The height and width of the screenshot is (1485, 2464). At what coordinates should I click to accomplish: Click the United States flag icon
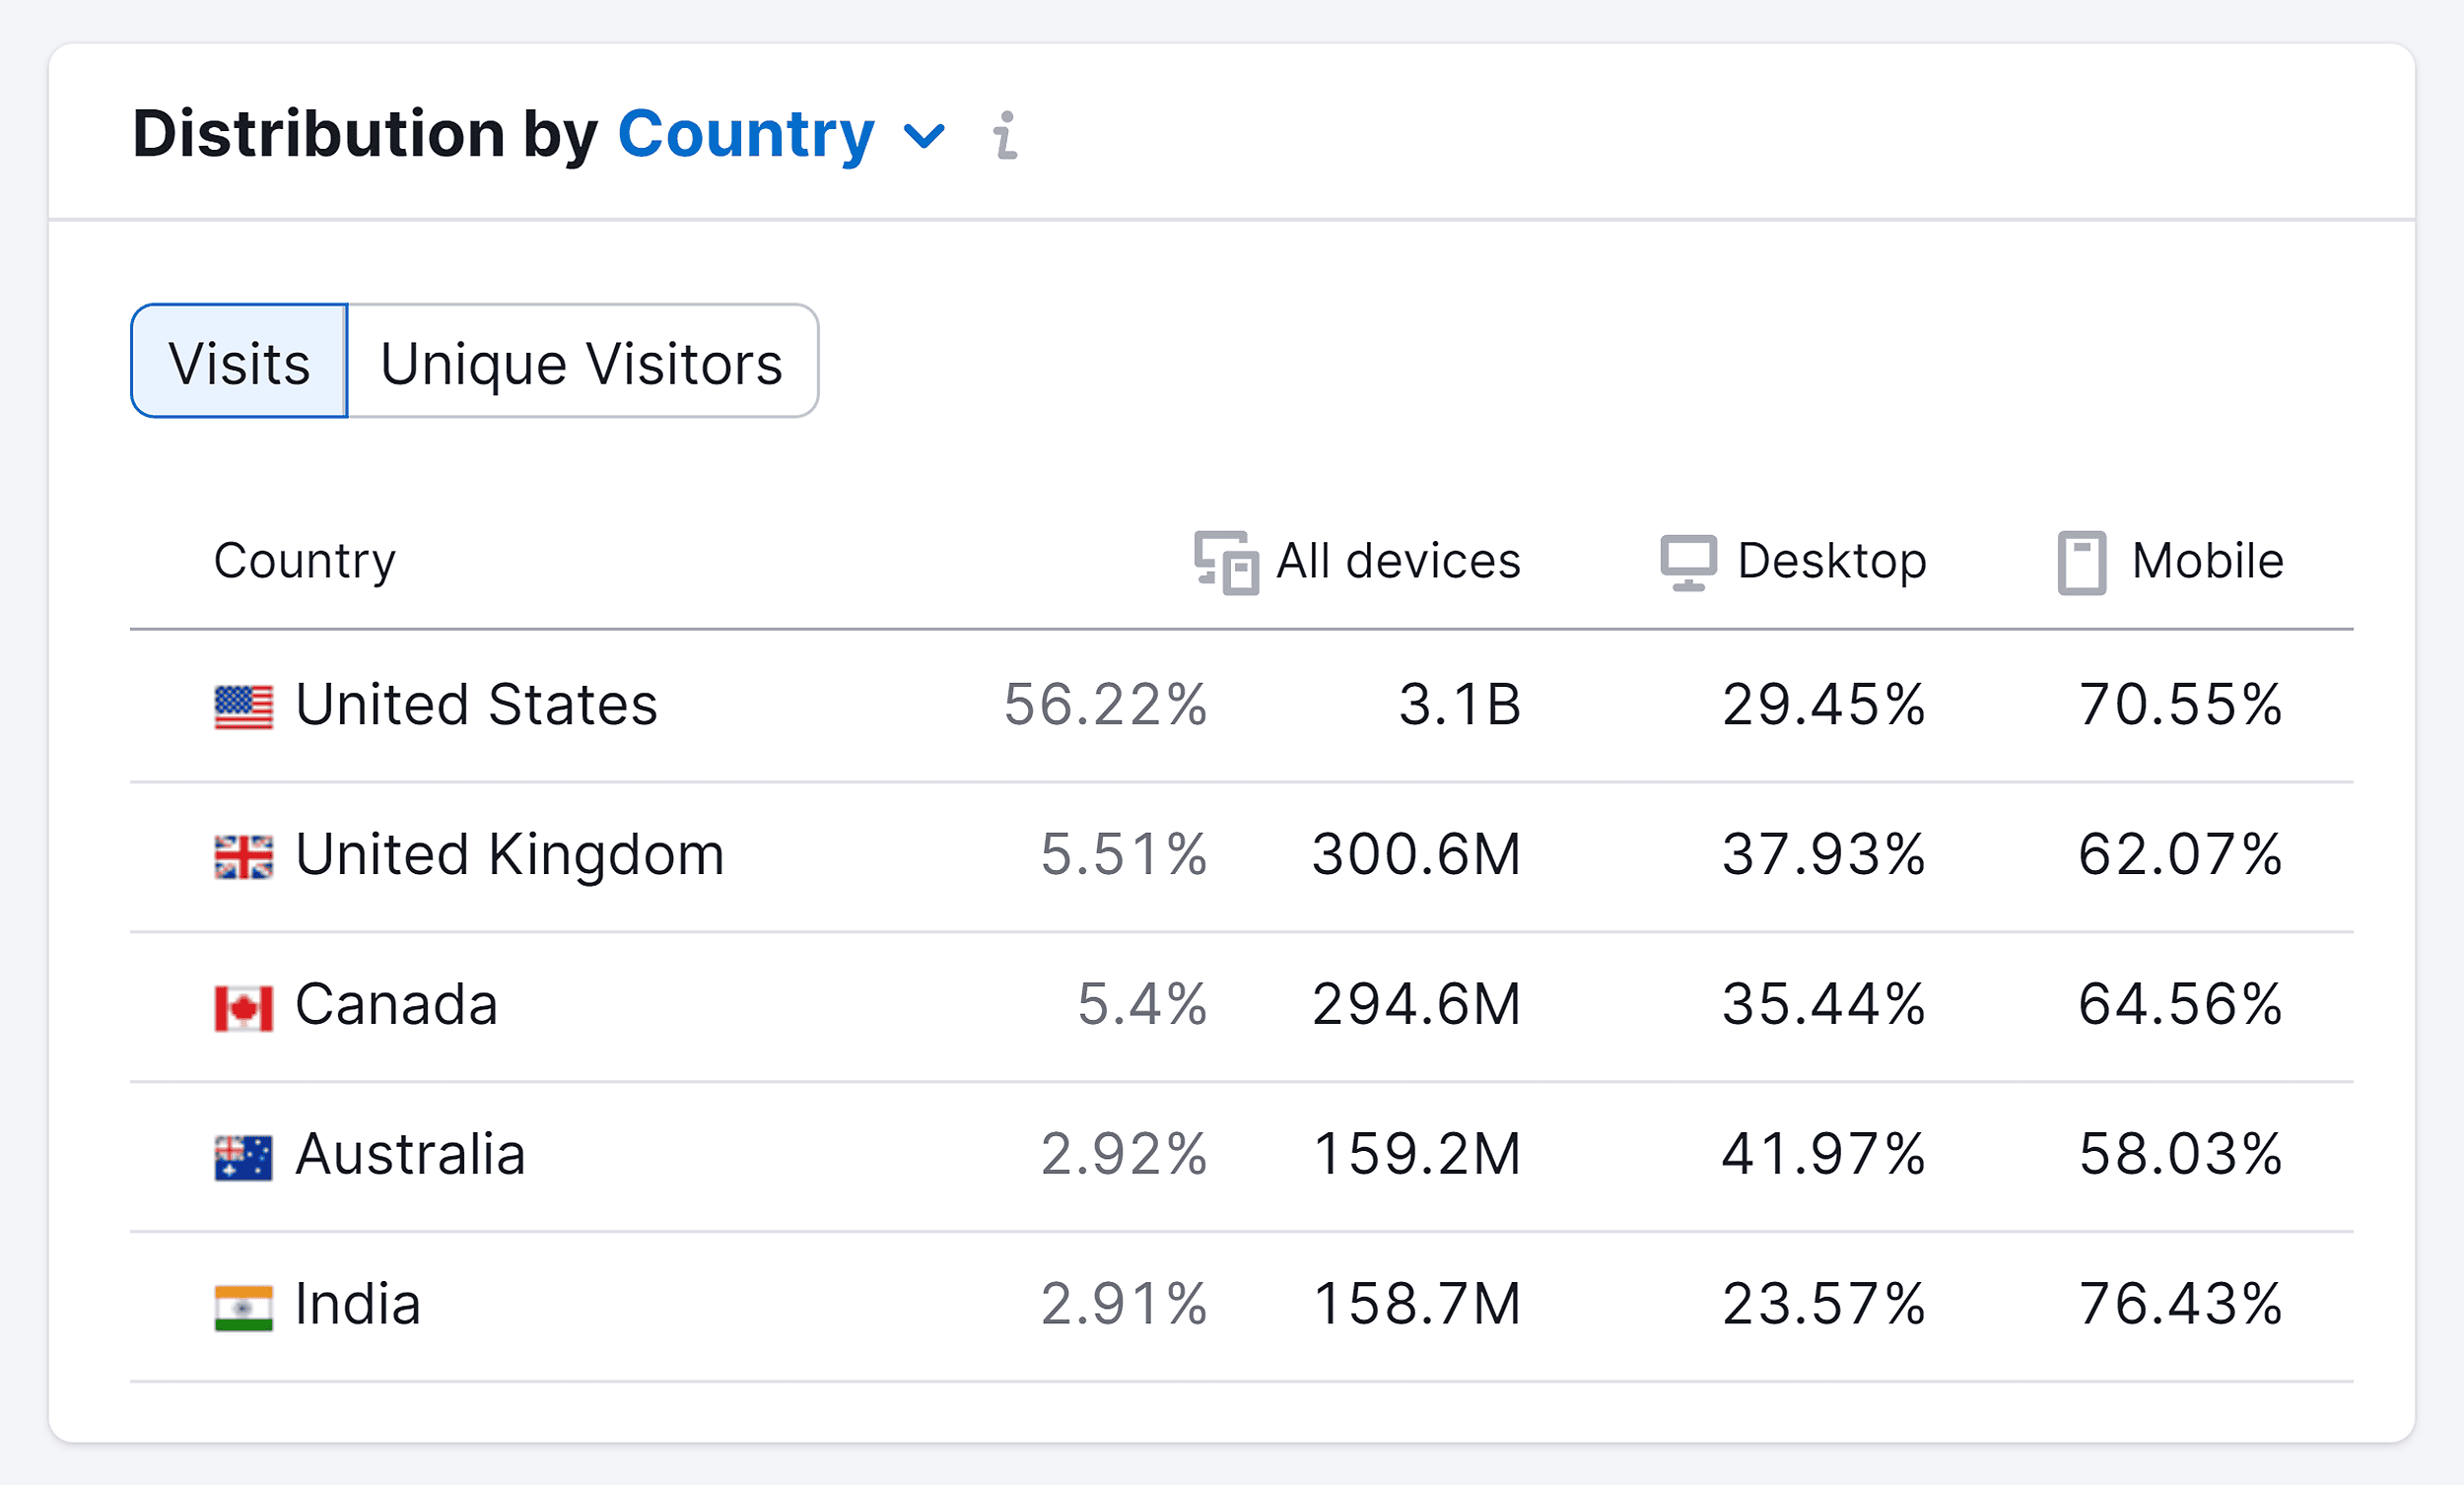click(243, 707)
